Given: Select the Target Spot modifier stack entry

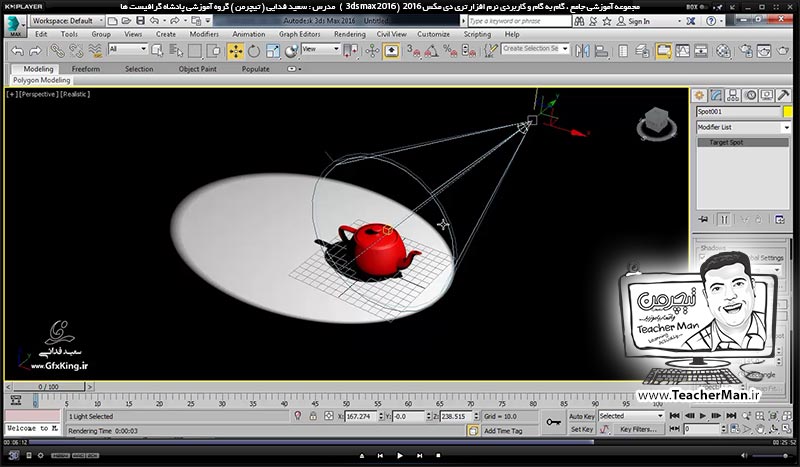Looking at the screenshot, I should coord(743,142).
